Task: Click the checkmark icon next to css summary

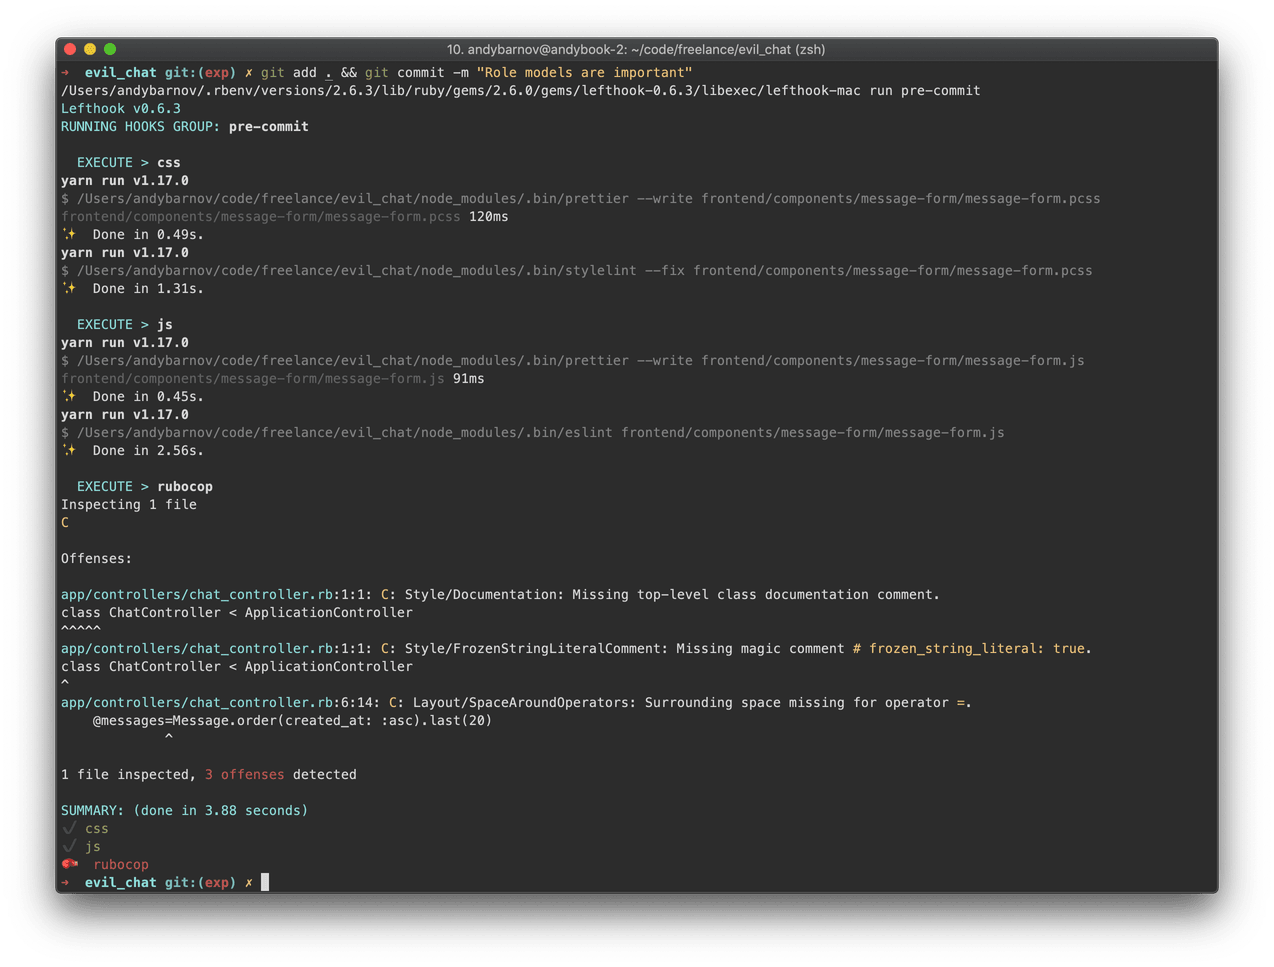Action: [x=69, y=828]
